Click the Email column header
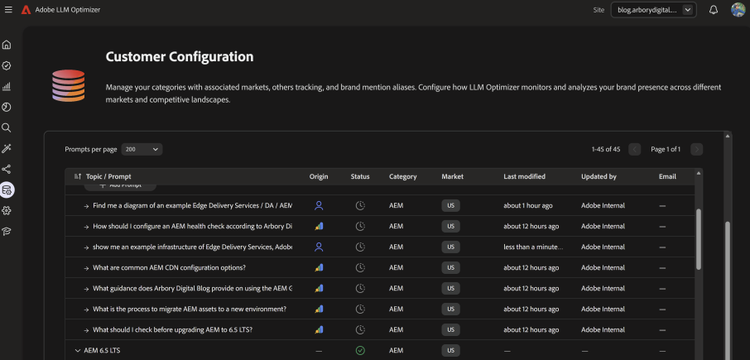The height and width of the screenshot is (360, 750). tap(667, 176)
